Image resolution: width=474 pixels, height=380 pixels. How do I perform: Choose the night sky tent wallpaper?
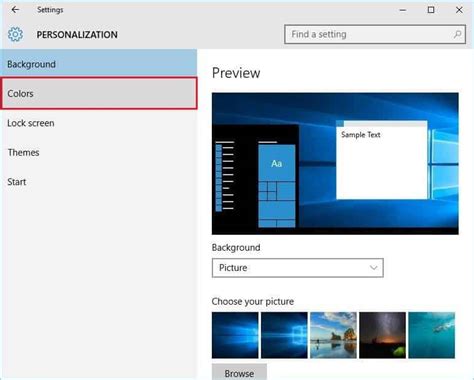point(382,335)
